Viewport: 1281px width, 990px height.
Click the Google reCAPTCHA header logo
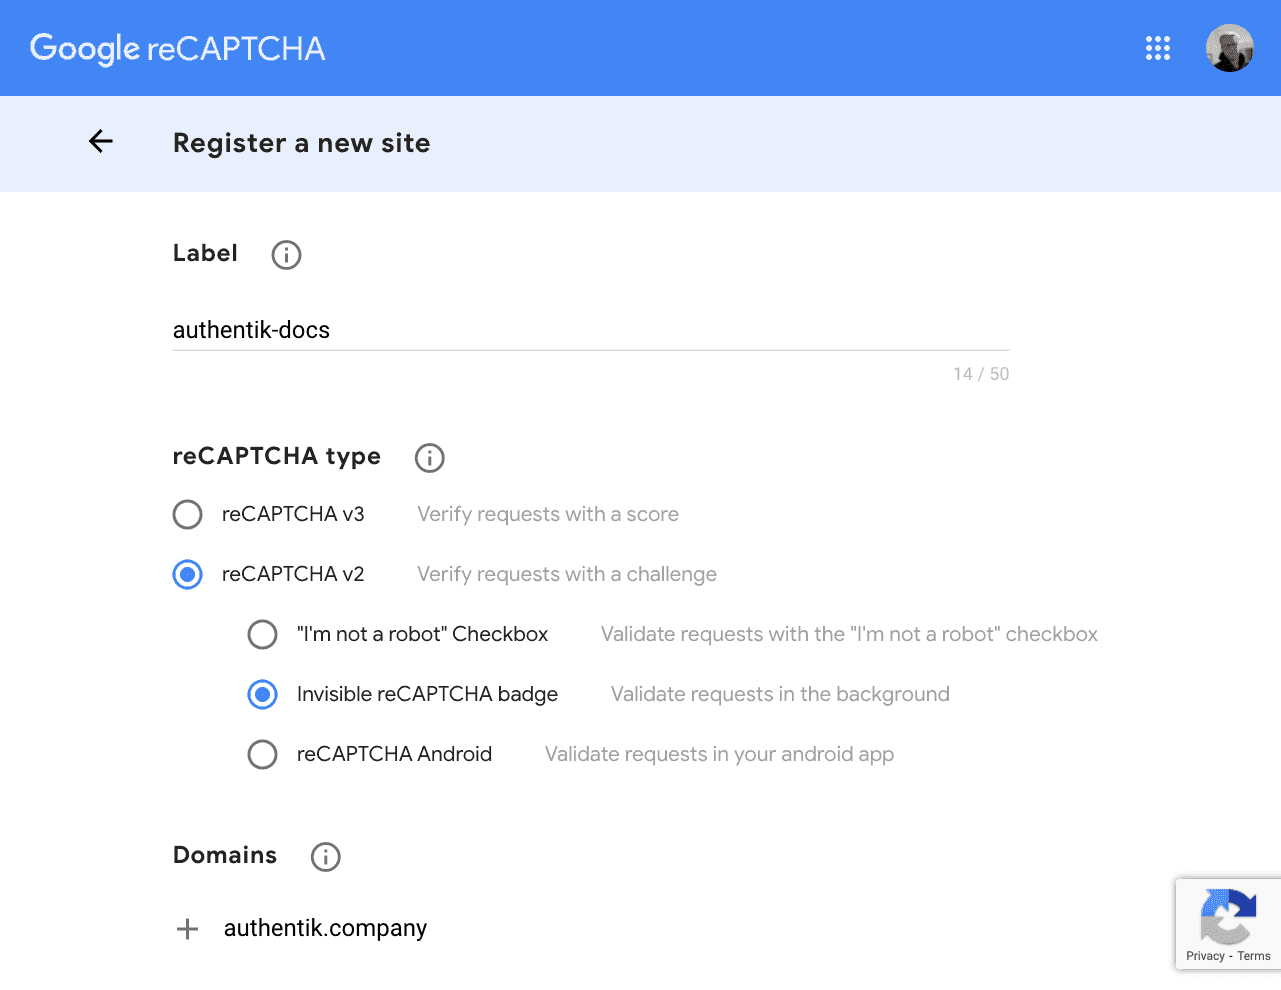point(178,48)
